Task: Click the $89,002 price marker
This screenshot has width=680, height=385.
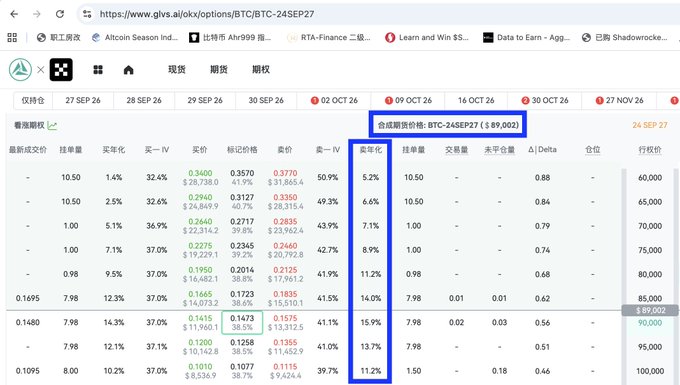Action: click(650, 310)
